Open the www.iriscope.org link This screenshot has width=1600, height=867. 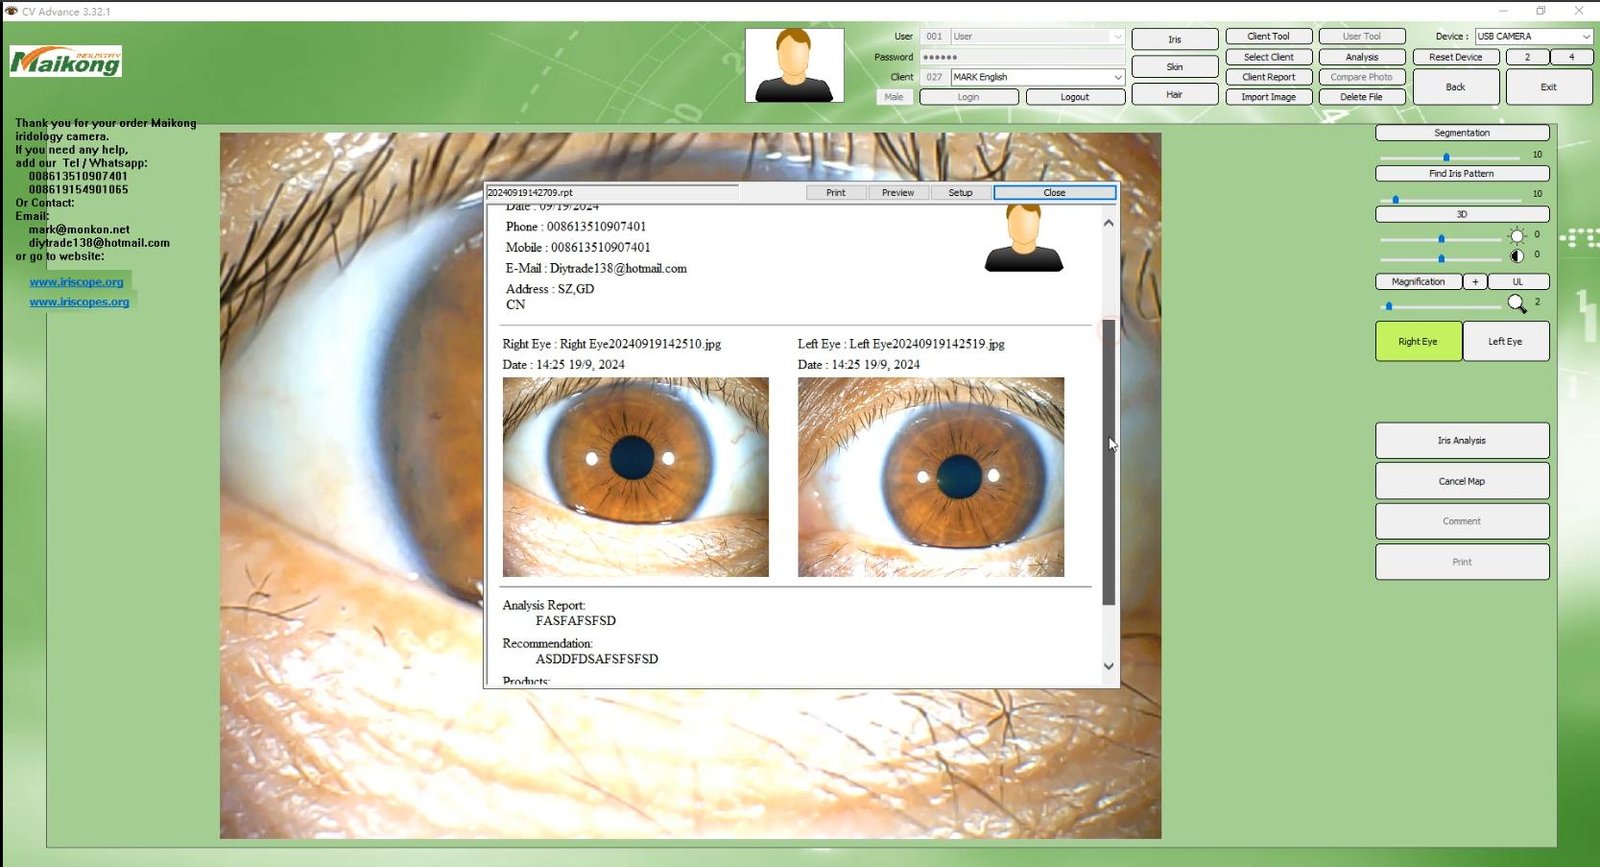coord(77,282)
